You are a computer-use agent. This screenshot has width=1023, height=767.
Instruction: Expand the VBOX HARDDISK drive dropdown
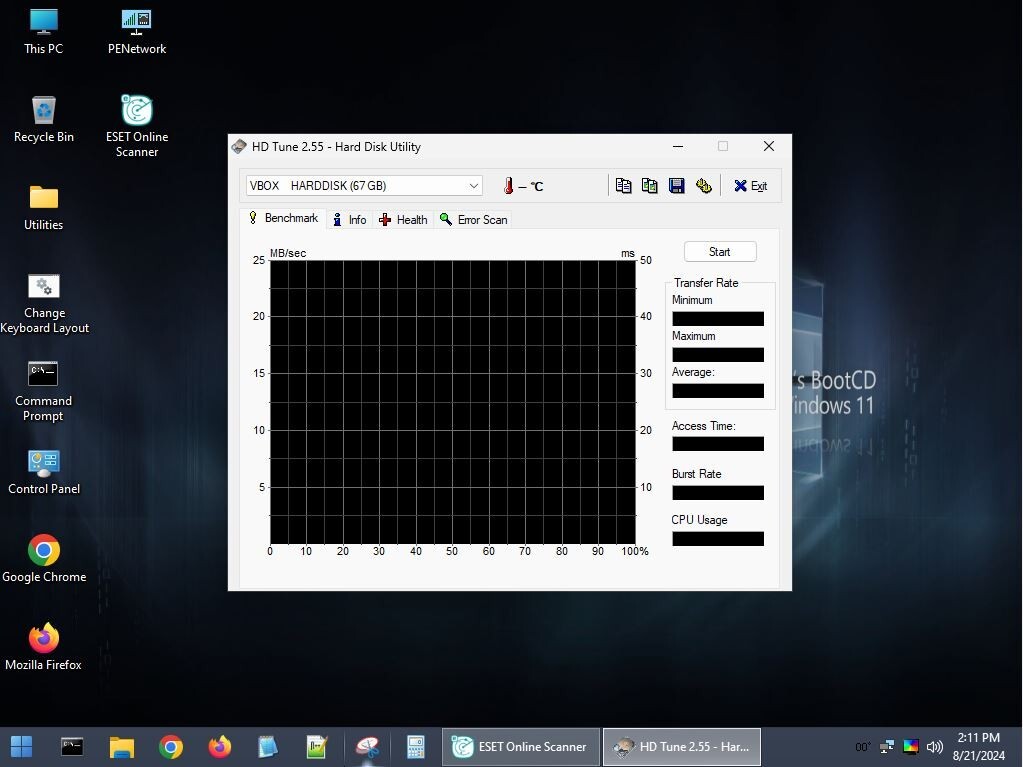(473, 186)
